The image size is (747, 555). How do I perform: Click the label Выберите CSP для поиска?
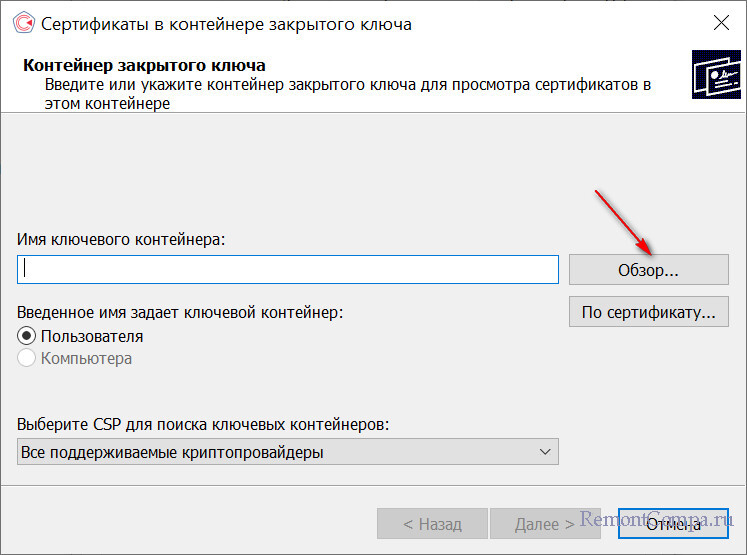click(203, 424)
